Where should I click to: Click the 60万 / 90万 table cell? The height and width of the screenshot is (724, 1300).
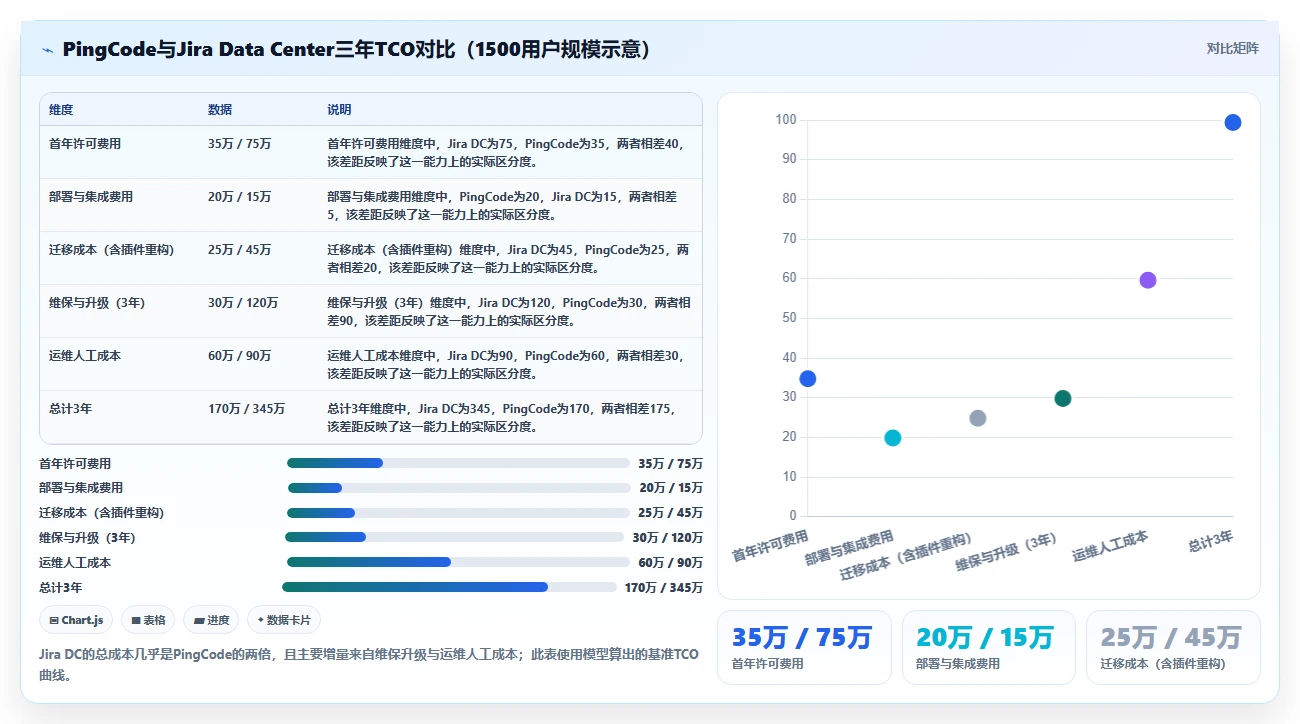point(240,356)
